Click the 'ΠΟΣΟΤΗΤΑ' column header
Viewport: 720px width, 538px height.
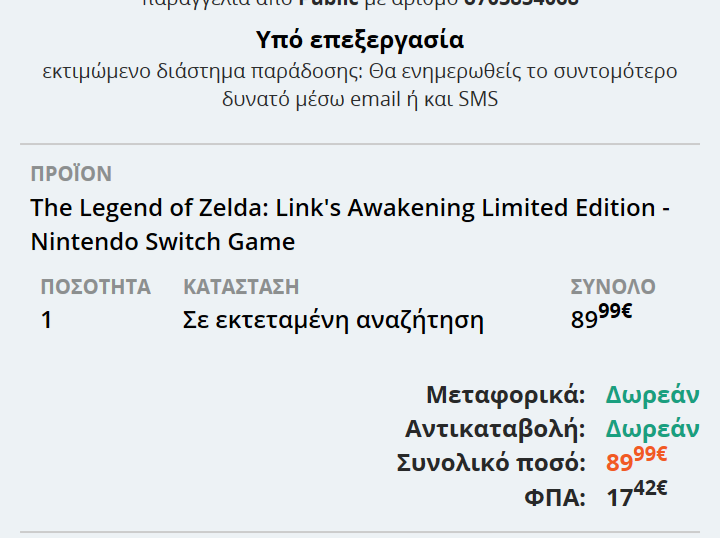(x=95, y=287)
